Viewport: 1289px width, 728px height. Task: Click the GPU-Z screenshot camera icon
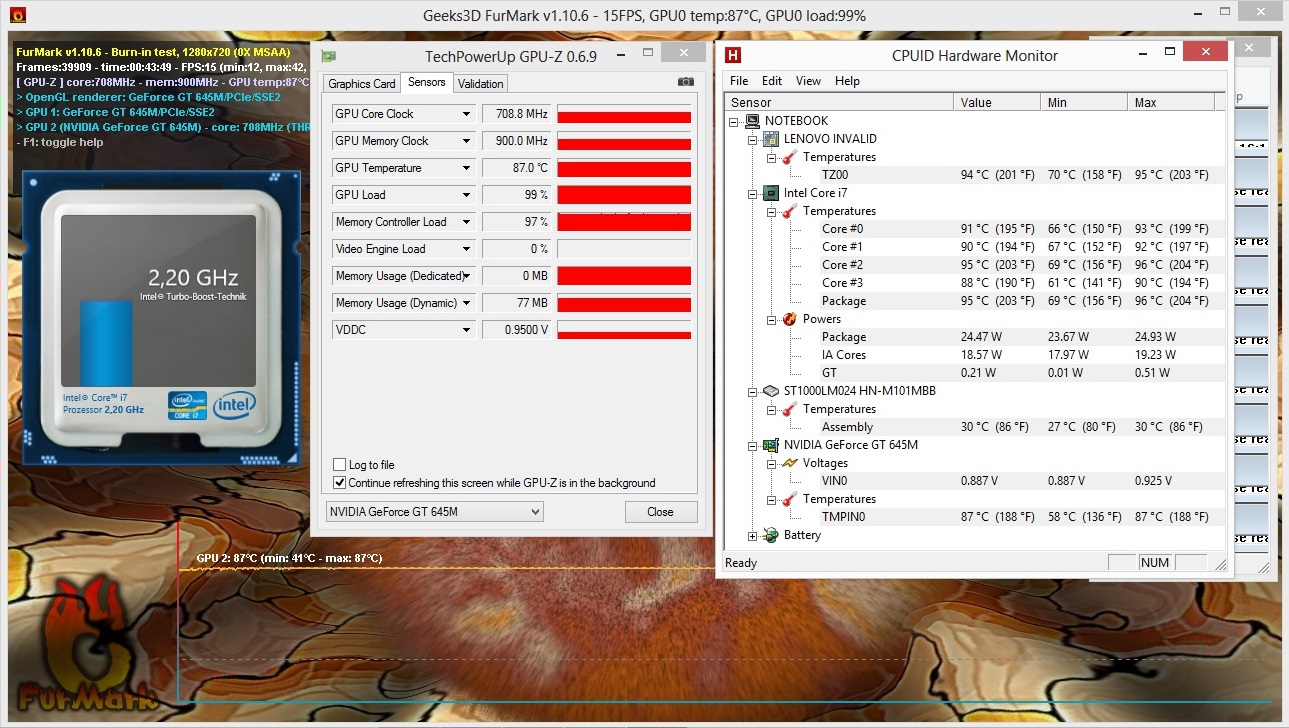coord(685,82)
